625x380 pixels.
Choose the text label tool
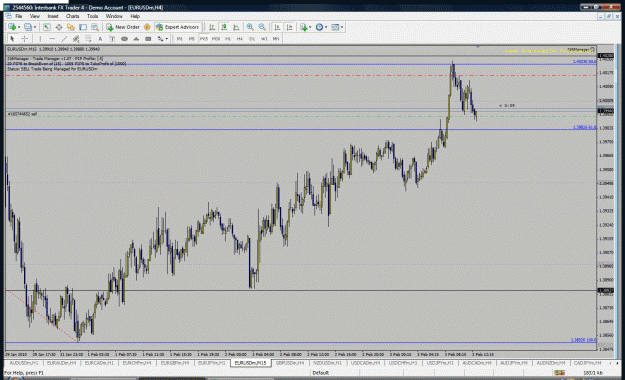pos(100,39)
